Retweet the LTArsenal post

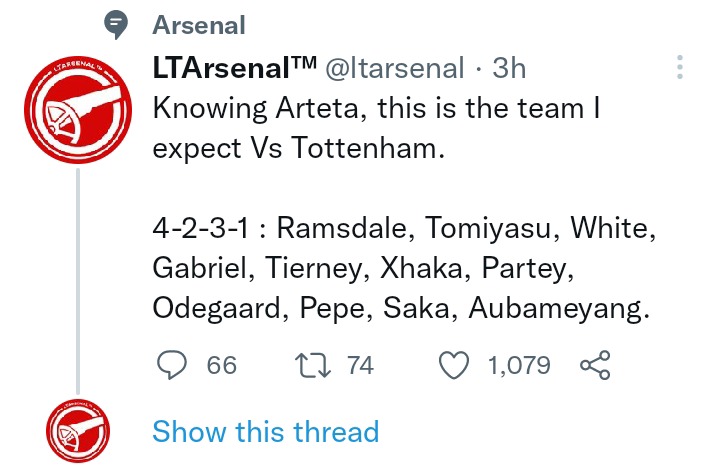point(312,366)
